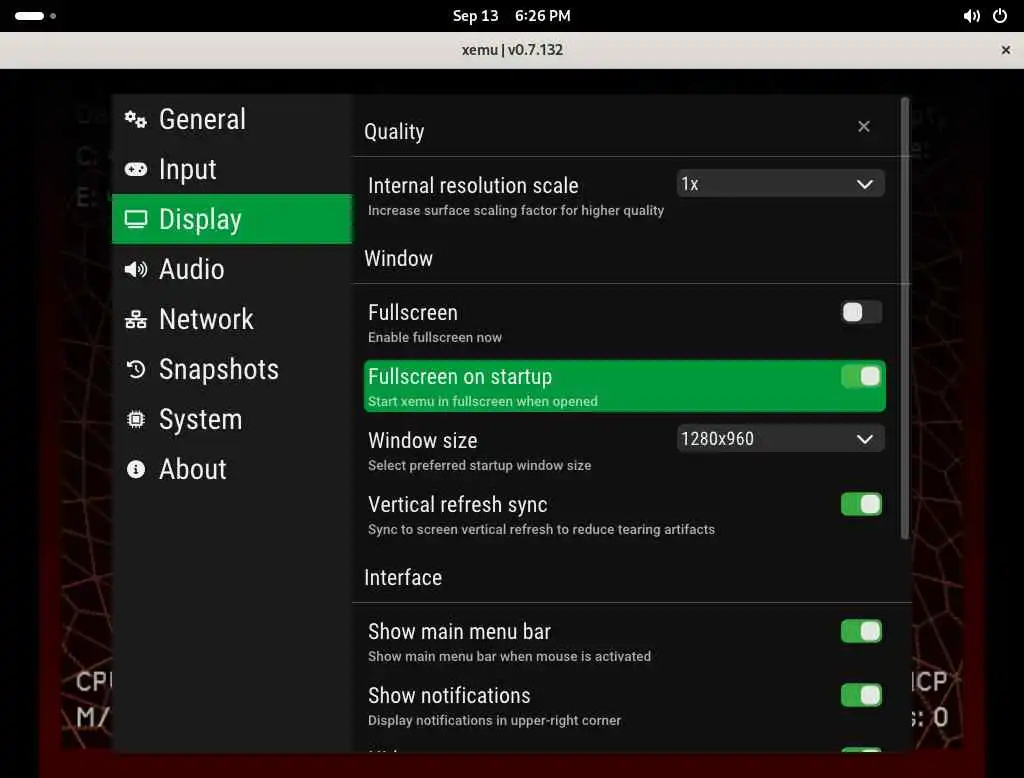Open the clock showing Sep 13 6:26 PM
Screen dimensions: 1024x778
[511, 16]
